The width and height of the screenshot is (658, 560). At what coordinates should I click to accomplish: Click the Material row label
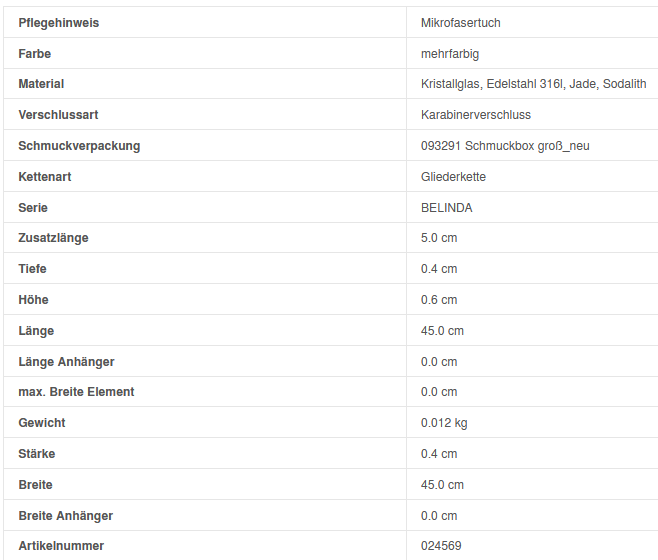[41, 84]
